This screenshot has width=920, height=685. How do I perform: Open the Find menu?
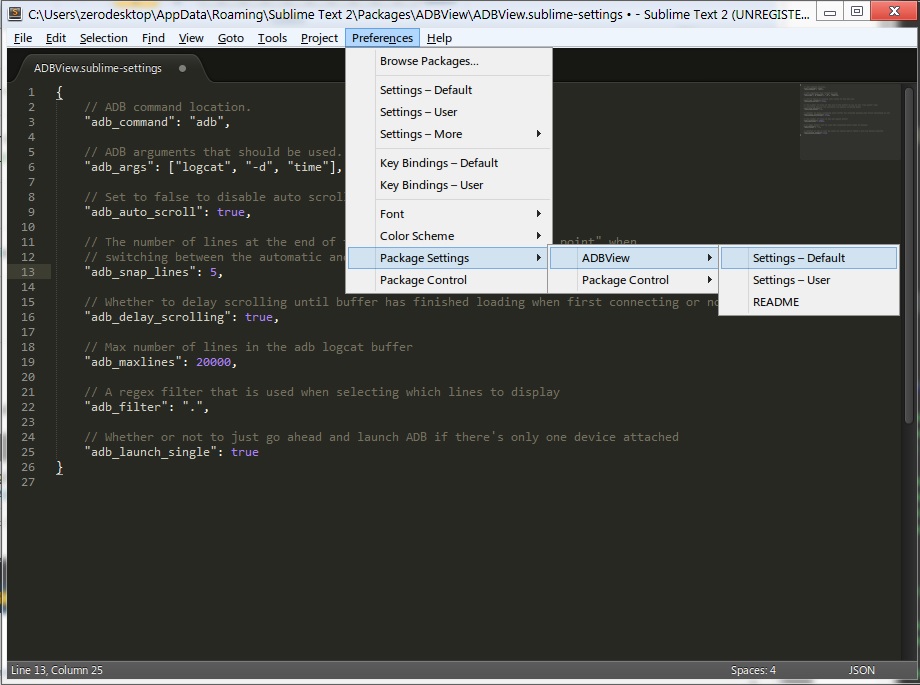click(153, 38)
